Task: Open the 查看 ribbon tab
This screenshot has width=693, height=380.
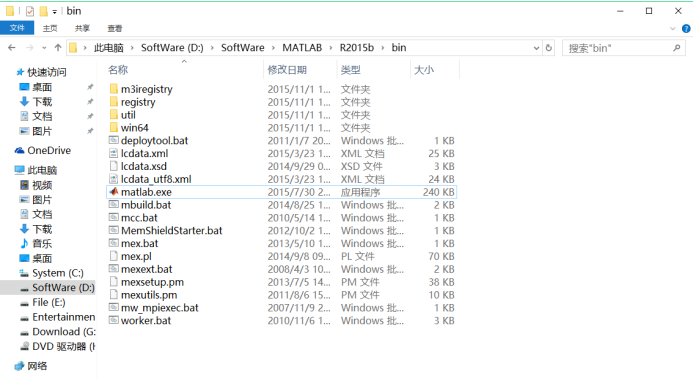Action: pos(114,28)
